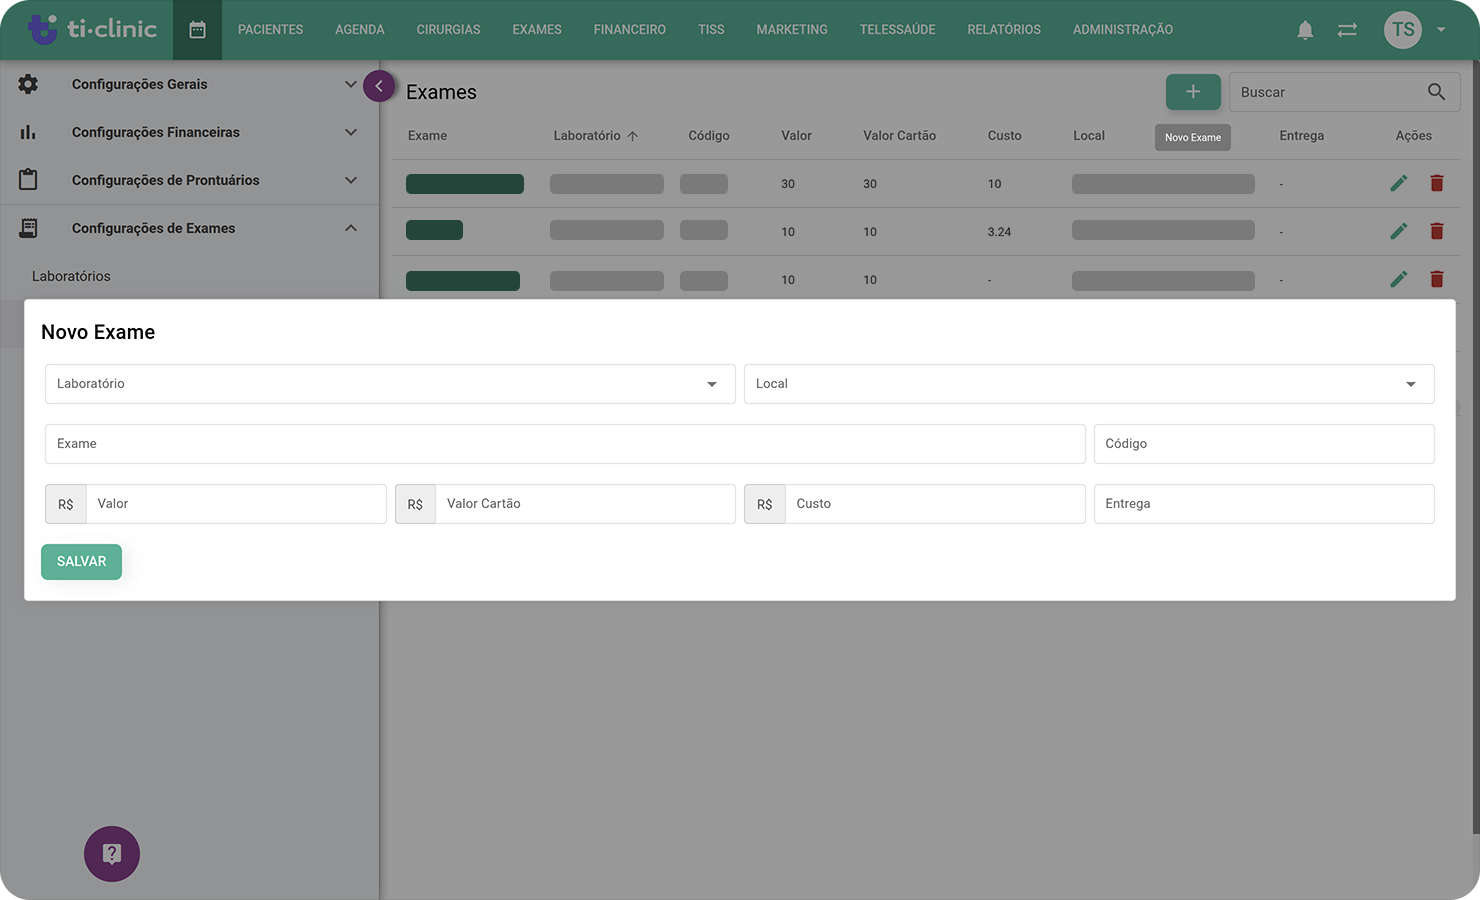Focus the Custo field

click(935, 504)
